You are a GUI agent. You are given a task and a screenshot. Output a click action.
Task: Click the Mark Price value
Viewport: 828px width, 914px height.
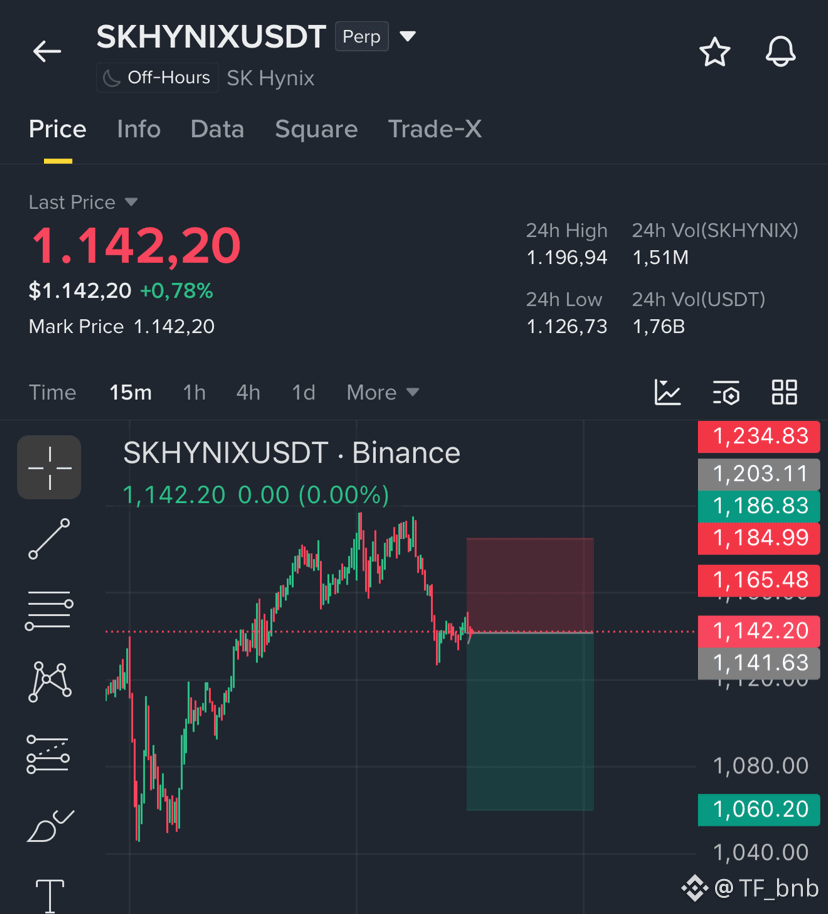pos(174,326)
